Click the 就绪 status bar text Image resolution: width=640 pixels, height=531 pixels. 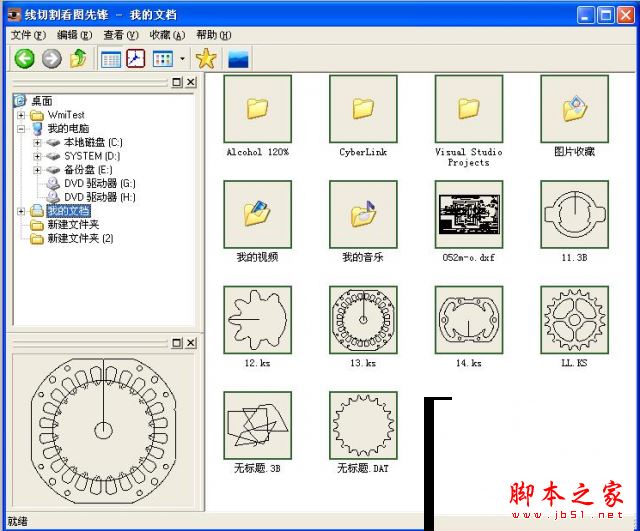click(18, 521)
